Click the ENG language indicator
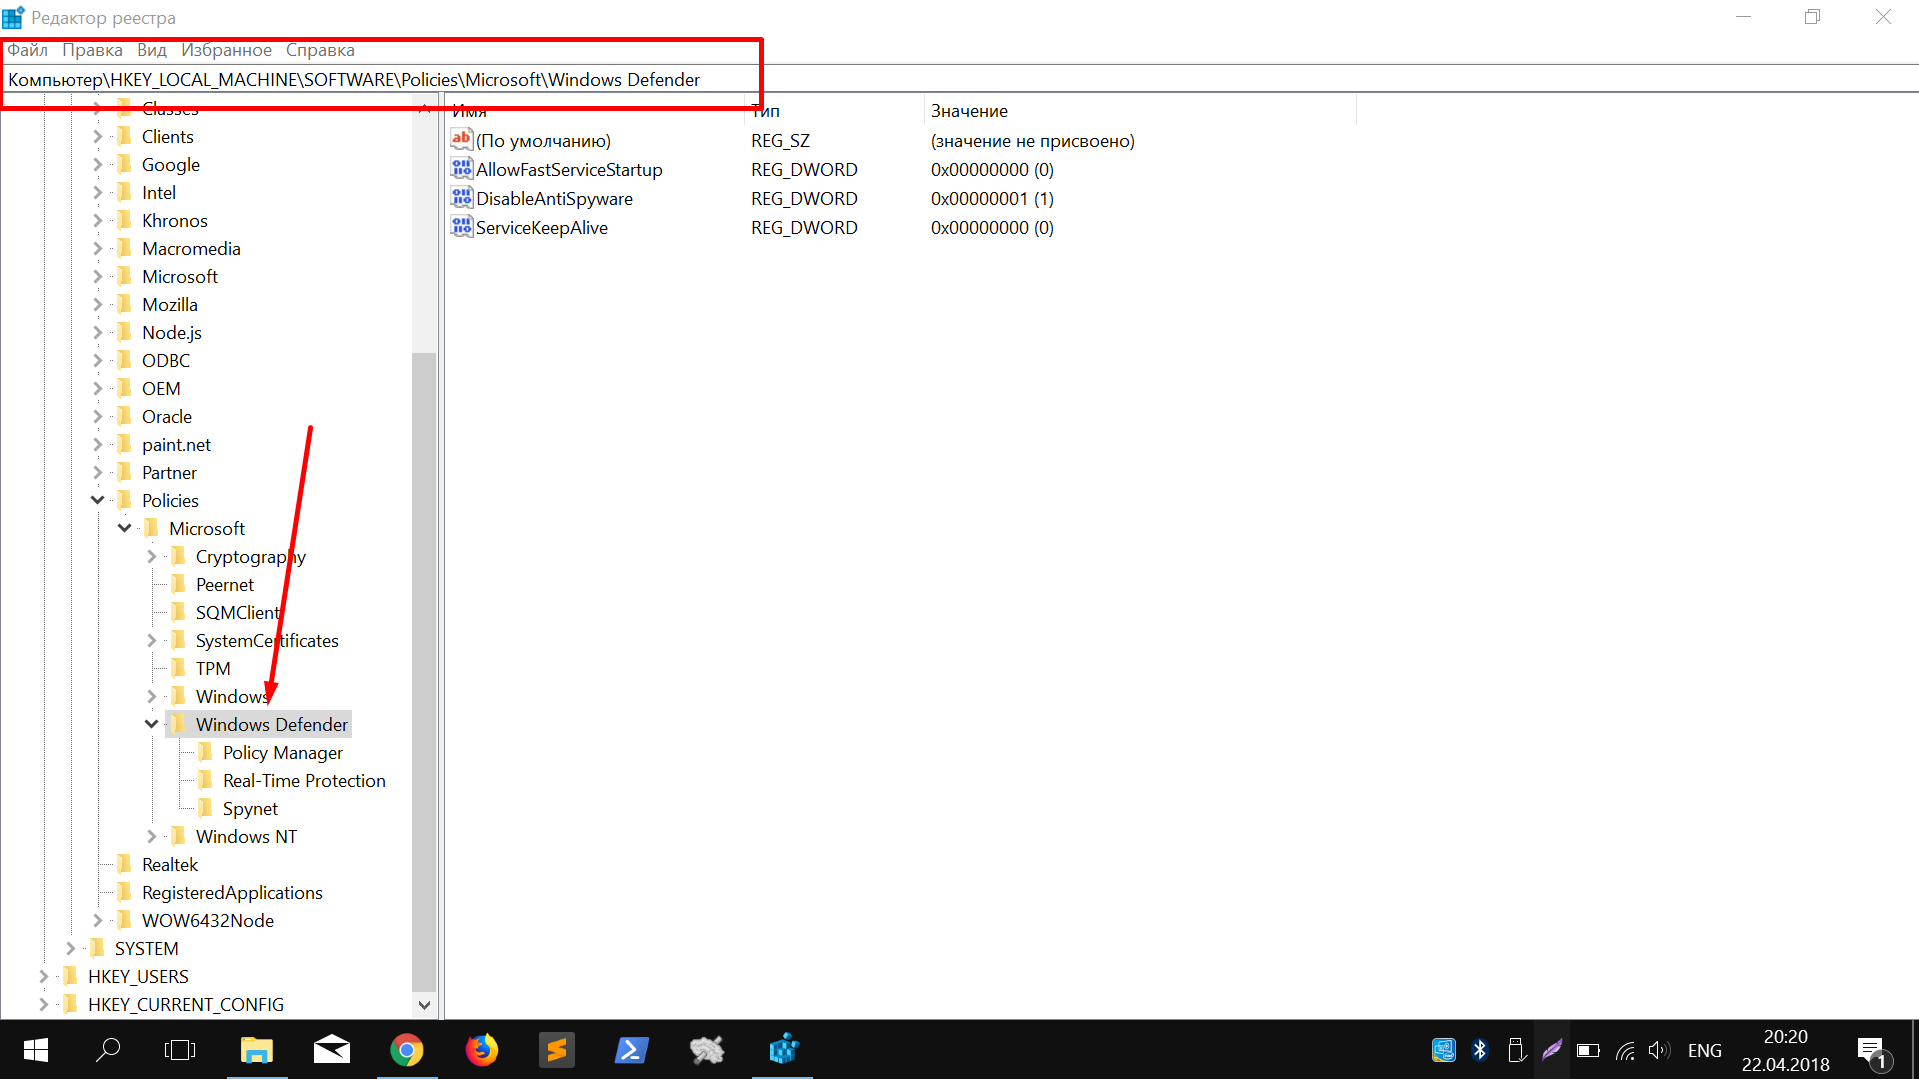The width and height of the screenshot is (1919, 1079). coord(1705,1050)
